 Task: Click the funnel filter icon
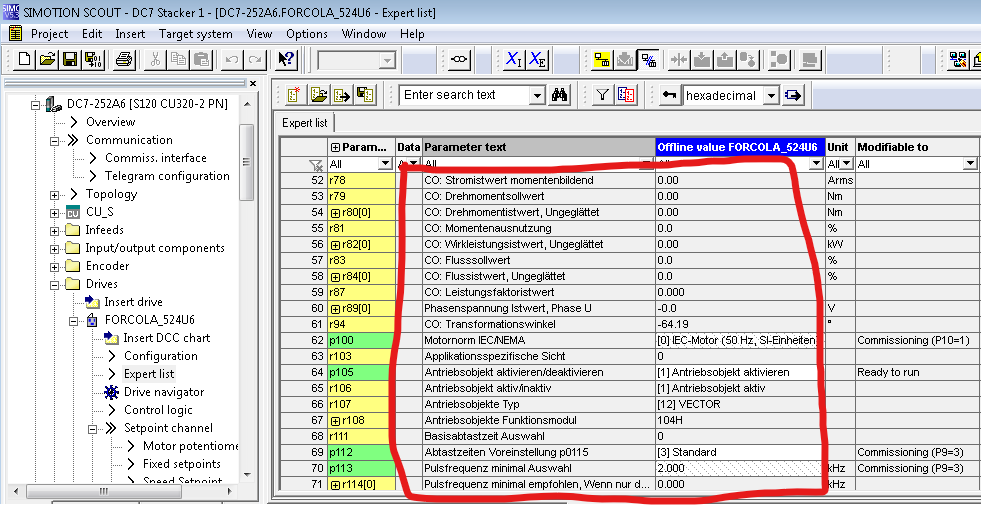(x=603, y=95)
